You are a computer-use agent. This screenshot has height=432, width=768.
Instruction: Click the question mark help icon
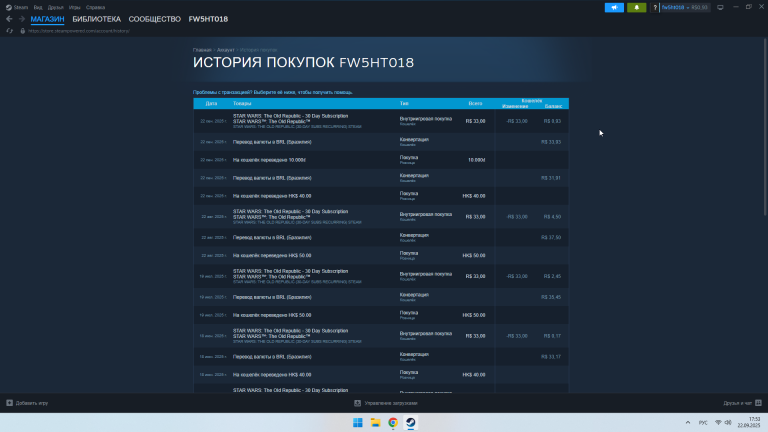[655, 7]
